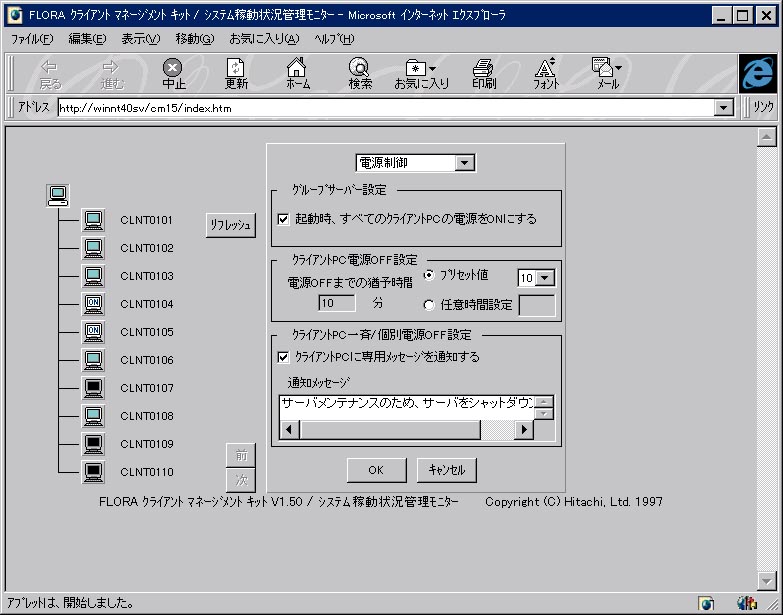This screenshot has height=615, width=783.
Task: Click the 電源OFF delay minutes field
Action: tap(337, 303)
